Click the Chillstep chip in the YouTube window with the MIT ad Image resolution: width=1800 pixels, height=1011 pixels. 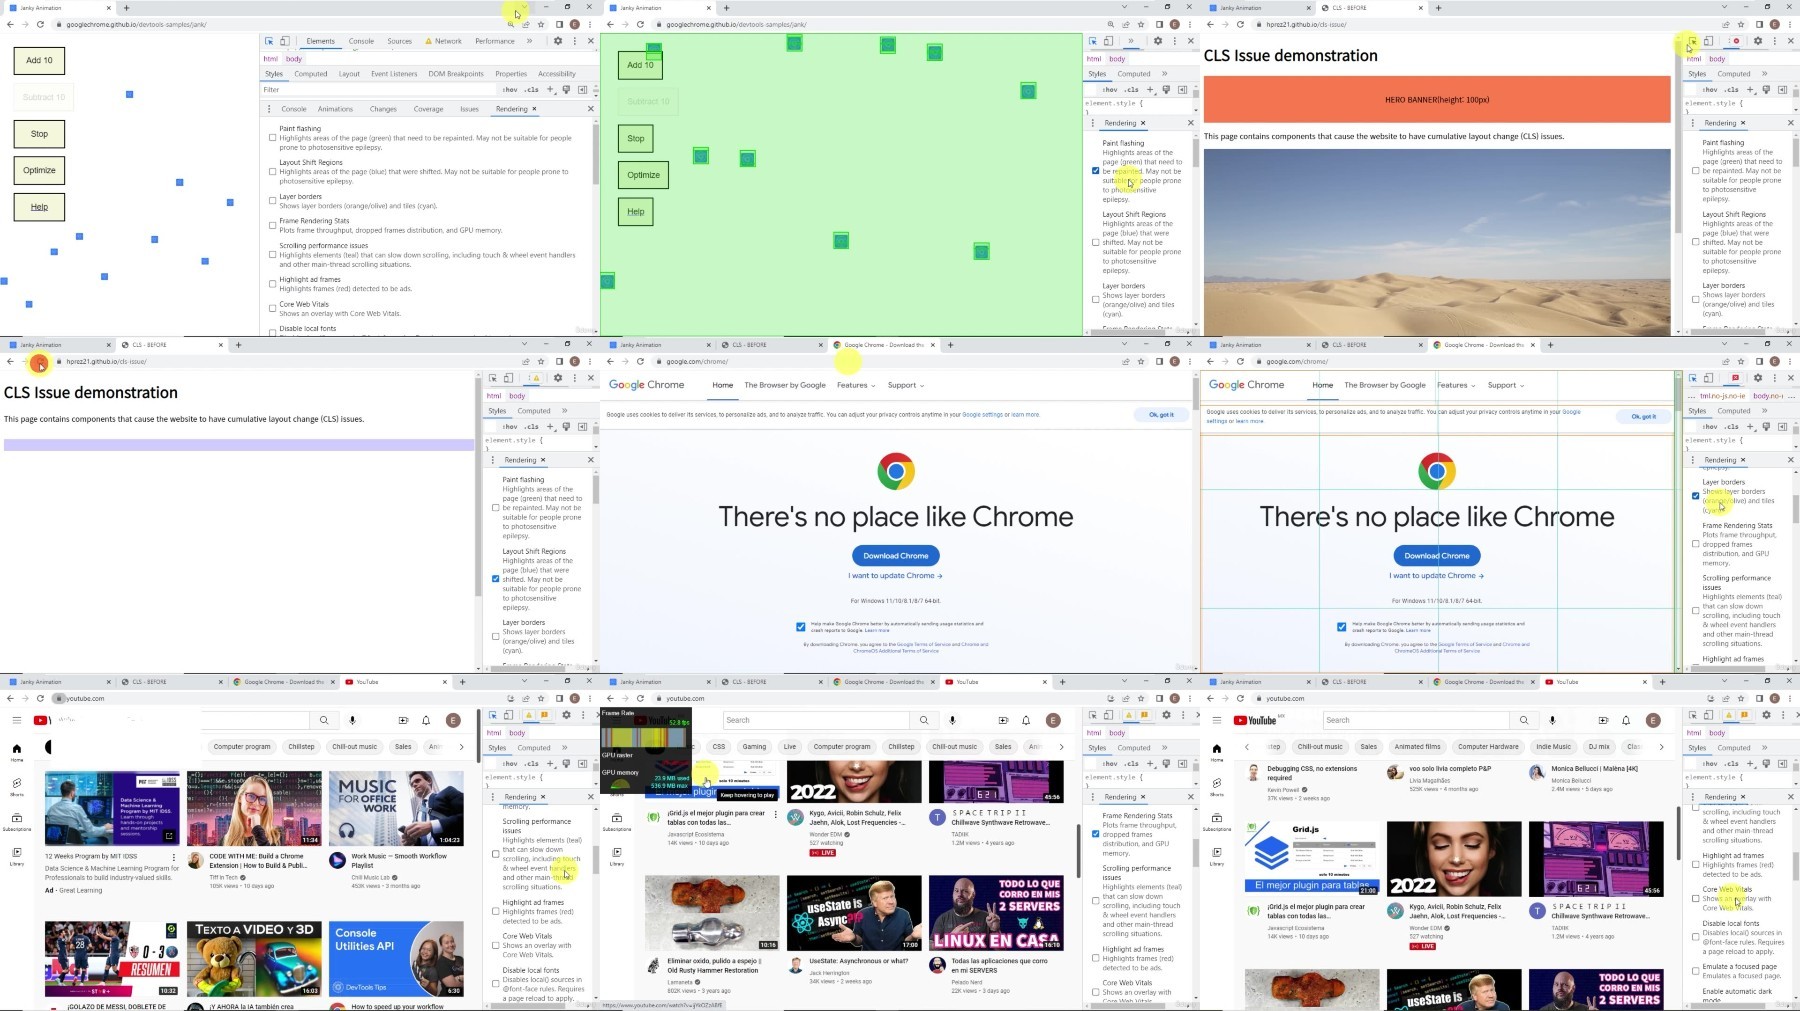pyautogui.click(x=301, y=746)
